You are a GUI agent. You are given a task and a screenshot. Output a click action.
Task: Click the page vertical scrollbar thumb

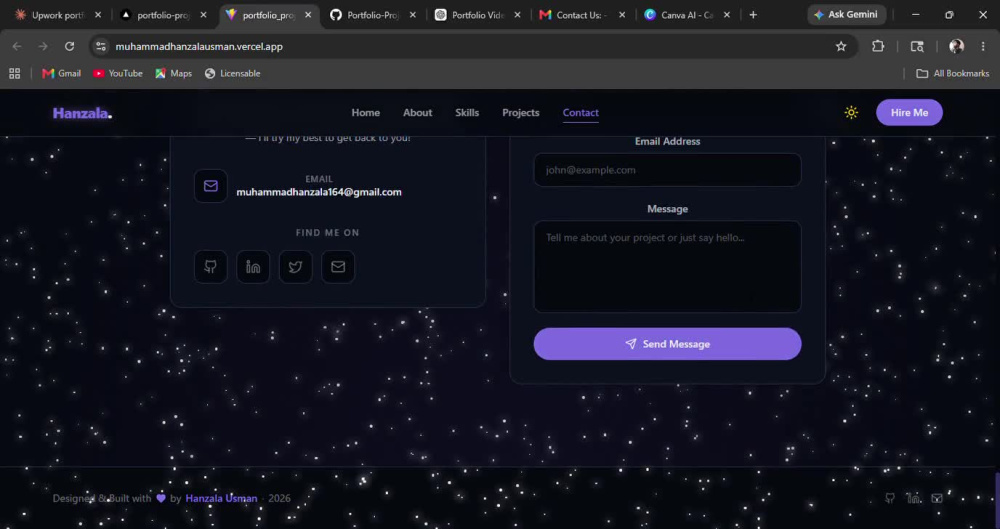click(x=997, y=500)
